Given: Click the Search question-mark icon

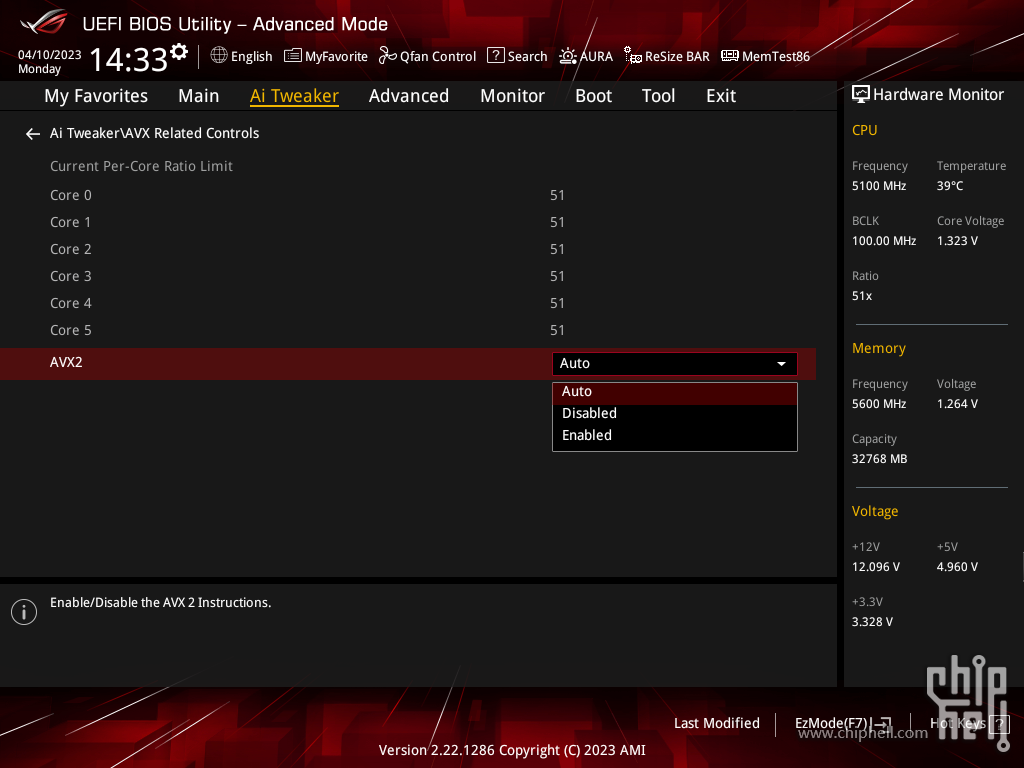Looking at the screenshot, I should pos(496,56).
